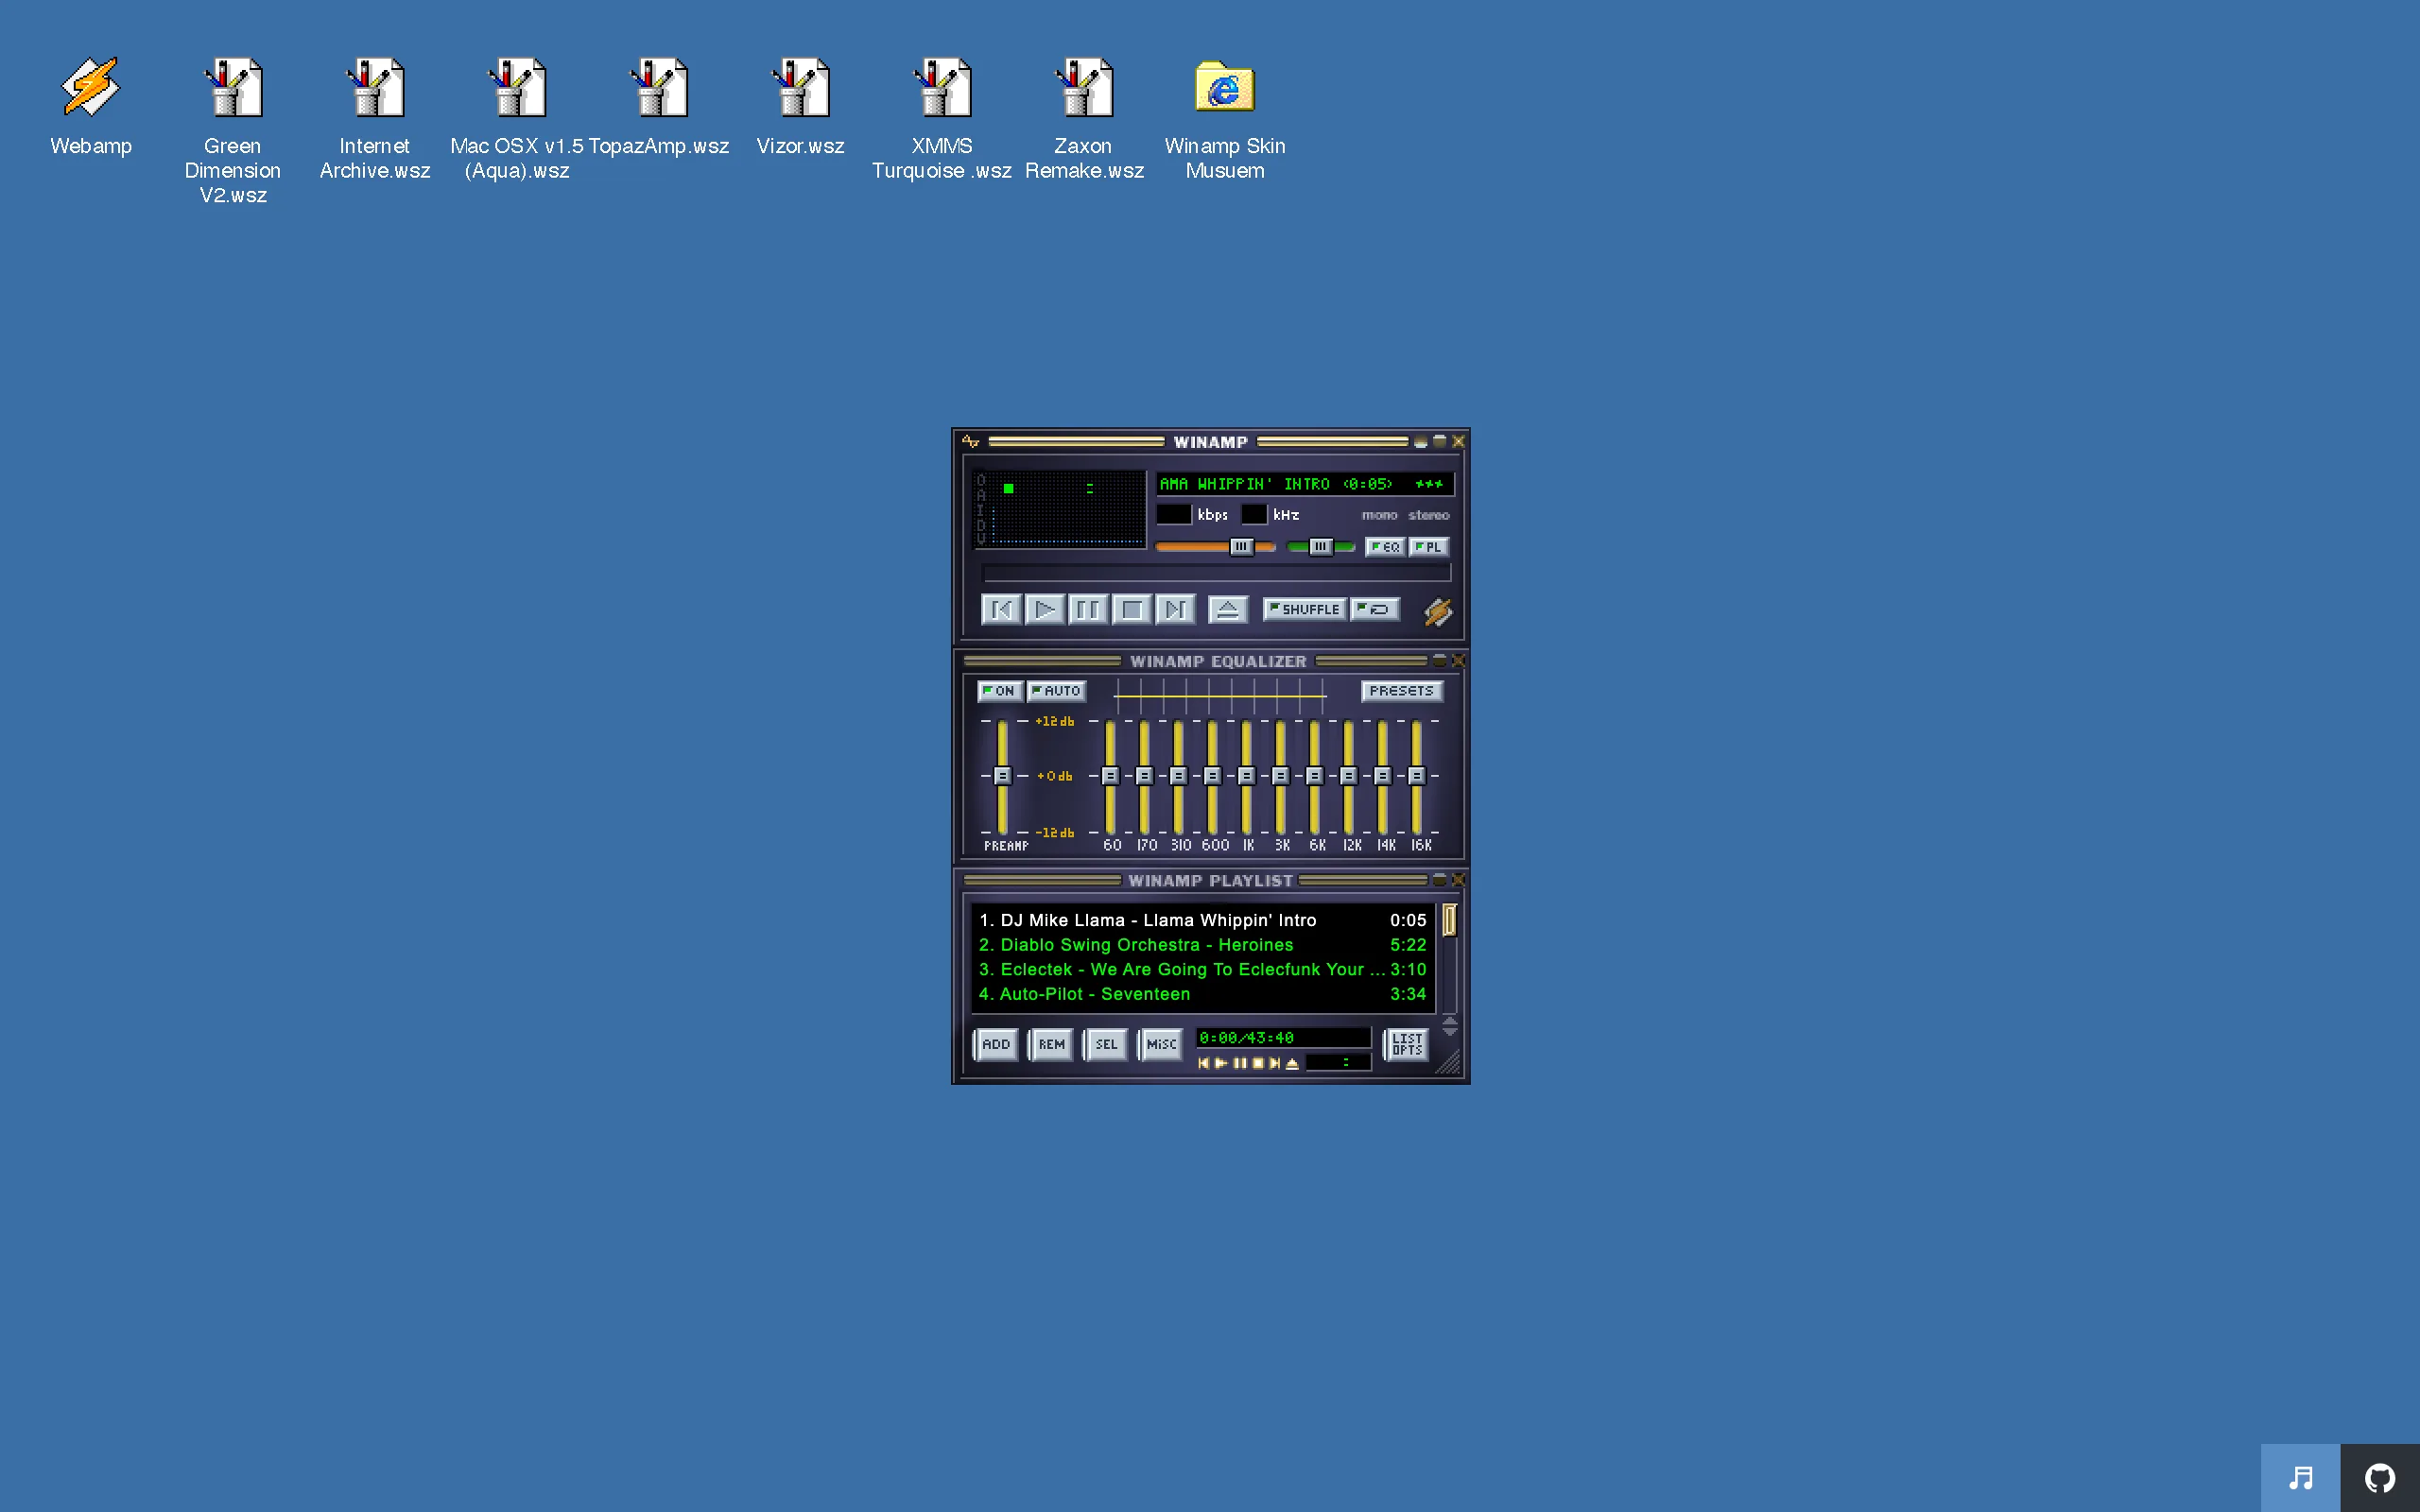Select track 1 DJ Mike Llama in playlist
This screenshot has height=1512, width=2420.
pyautogui.click(x=1203, y=920)
